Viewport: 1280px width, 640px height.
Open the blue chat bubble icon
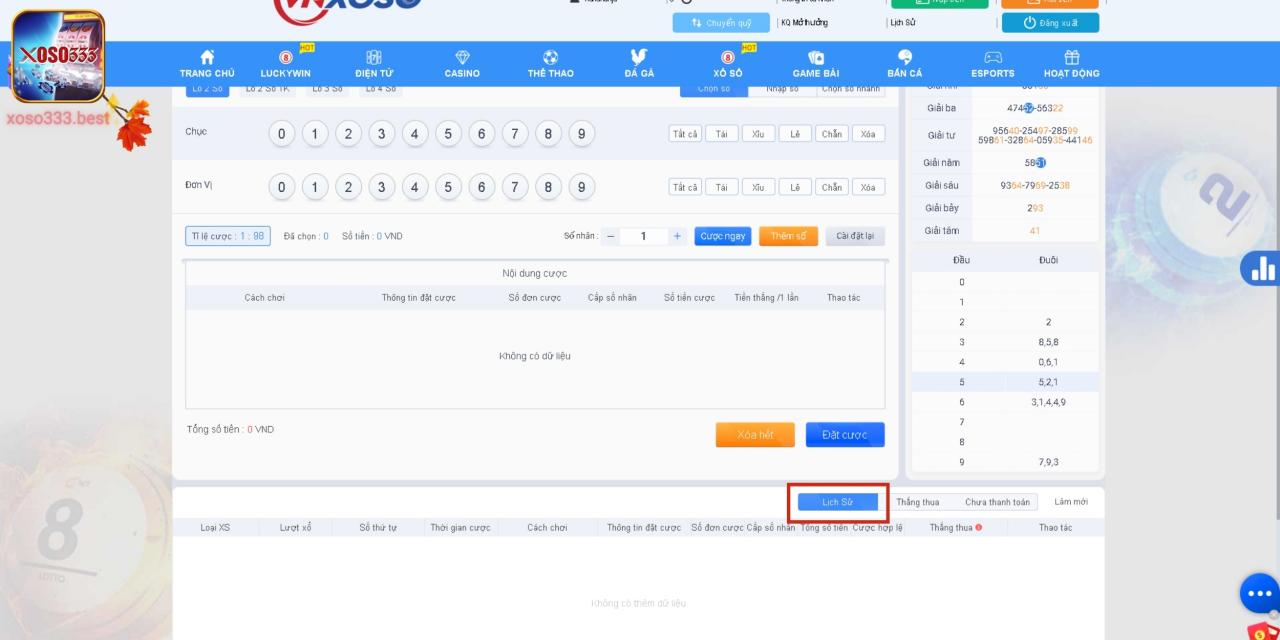(x=1259, y=594)
